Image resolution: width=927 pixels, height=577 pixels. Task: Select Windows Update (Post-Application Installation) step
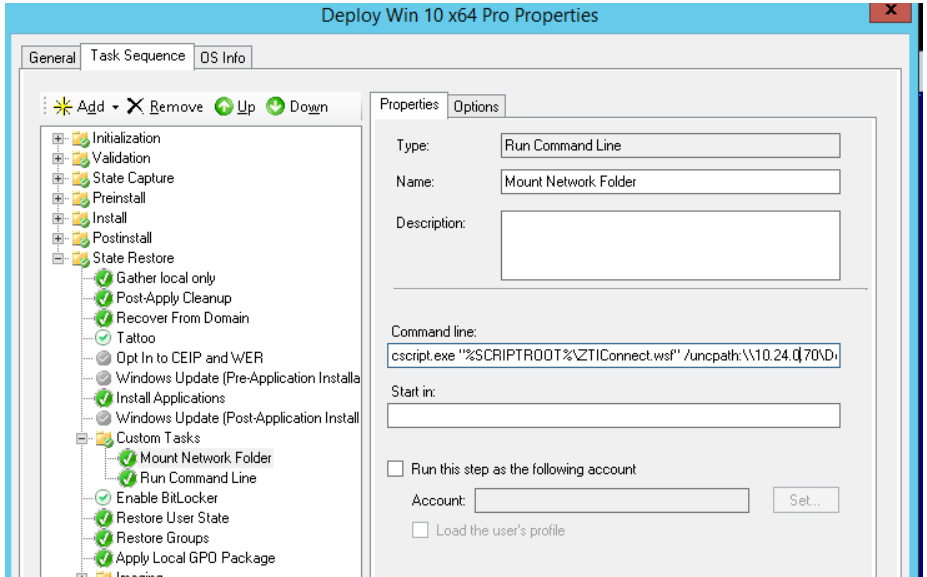(x=238, y=418)
